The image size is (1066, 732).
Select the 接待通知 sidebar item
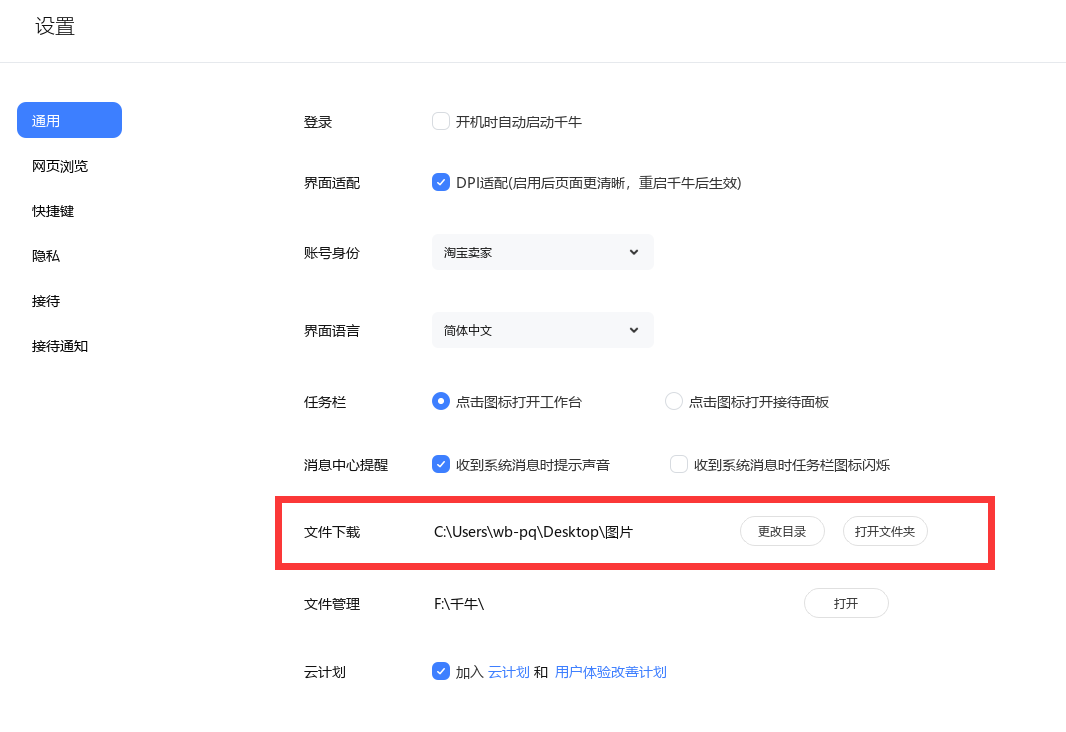(60, 346)
